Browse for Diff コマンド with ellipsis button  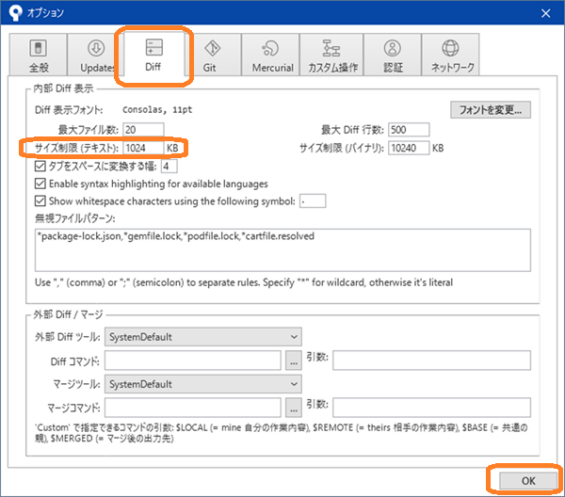294,361
